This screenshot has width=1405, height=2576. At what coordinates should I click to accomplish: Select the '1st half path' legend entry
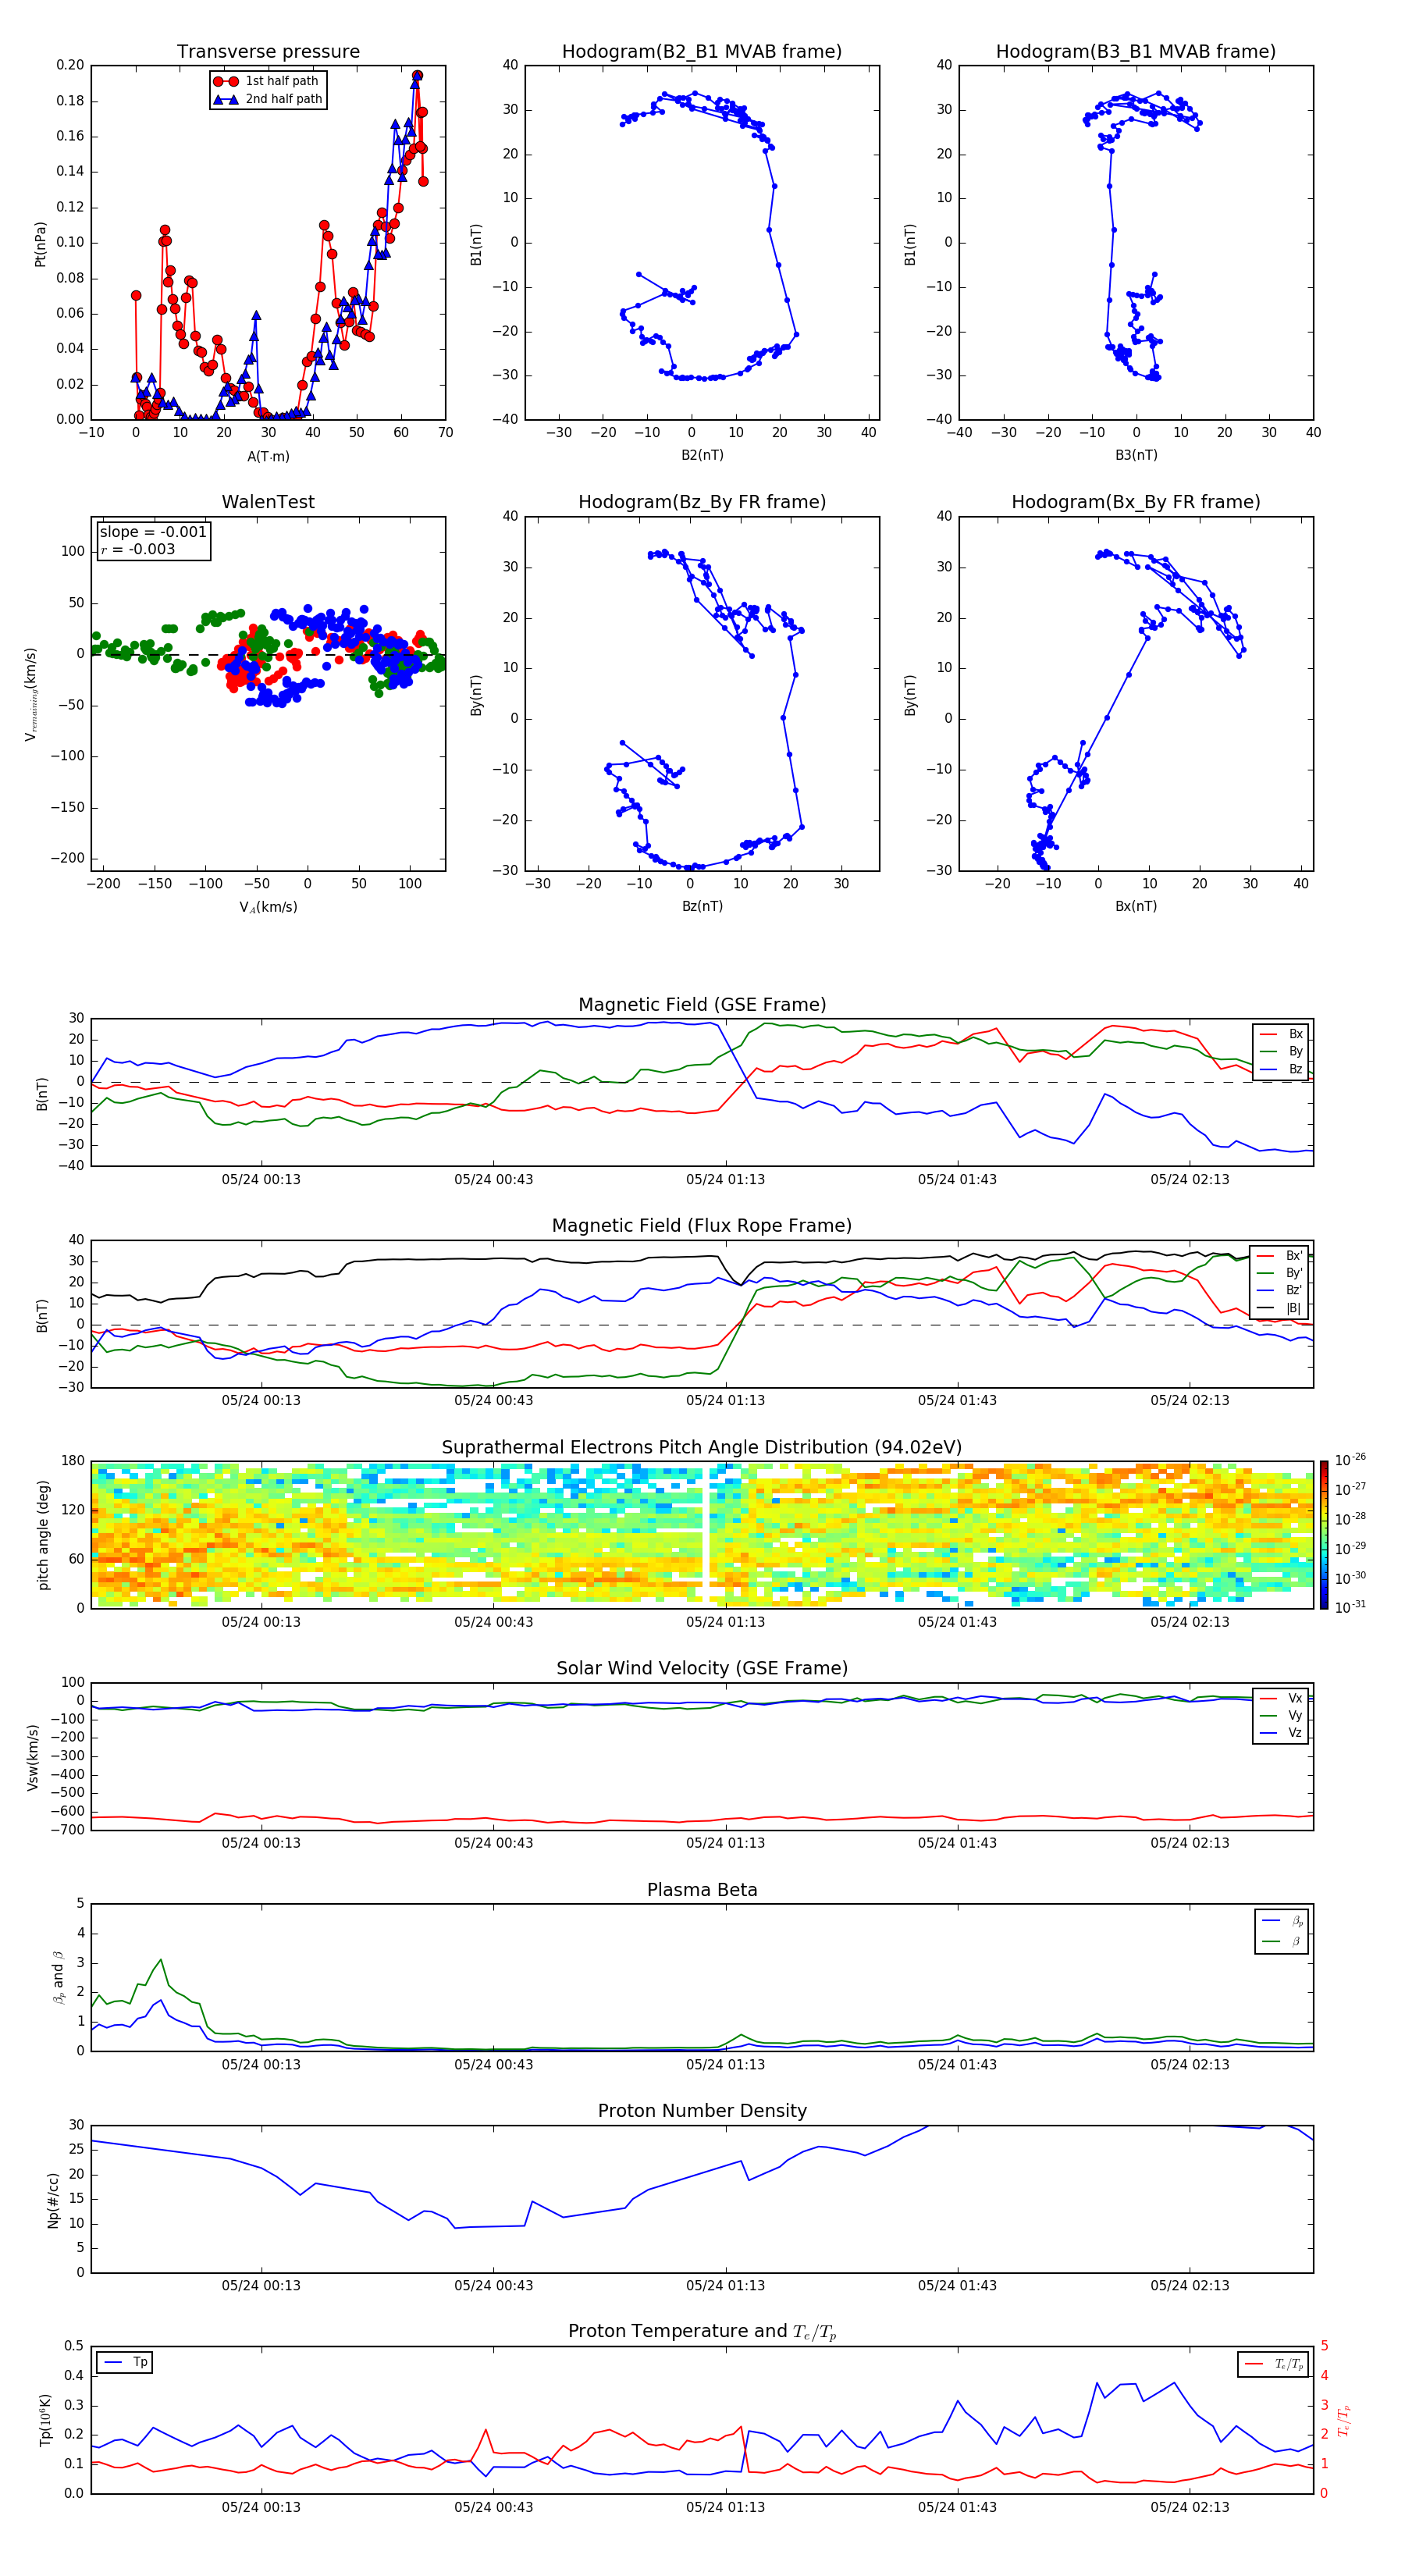pyautogui.click(x=267, y=81)
